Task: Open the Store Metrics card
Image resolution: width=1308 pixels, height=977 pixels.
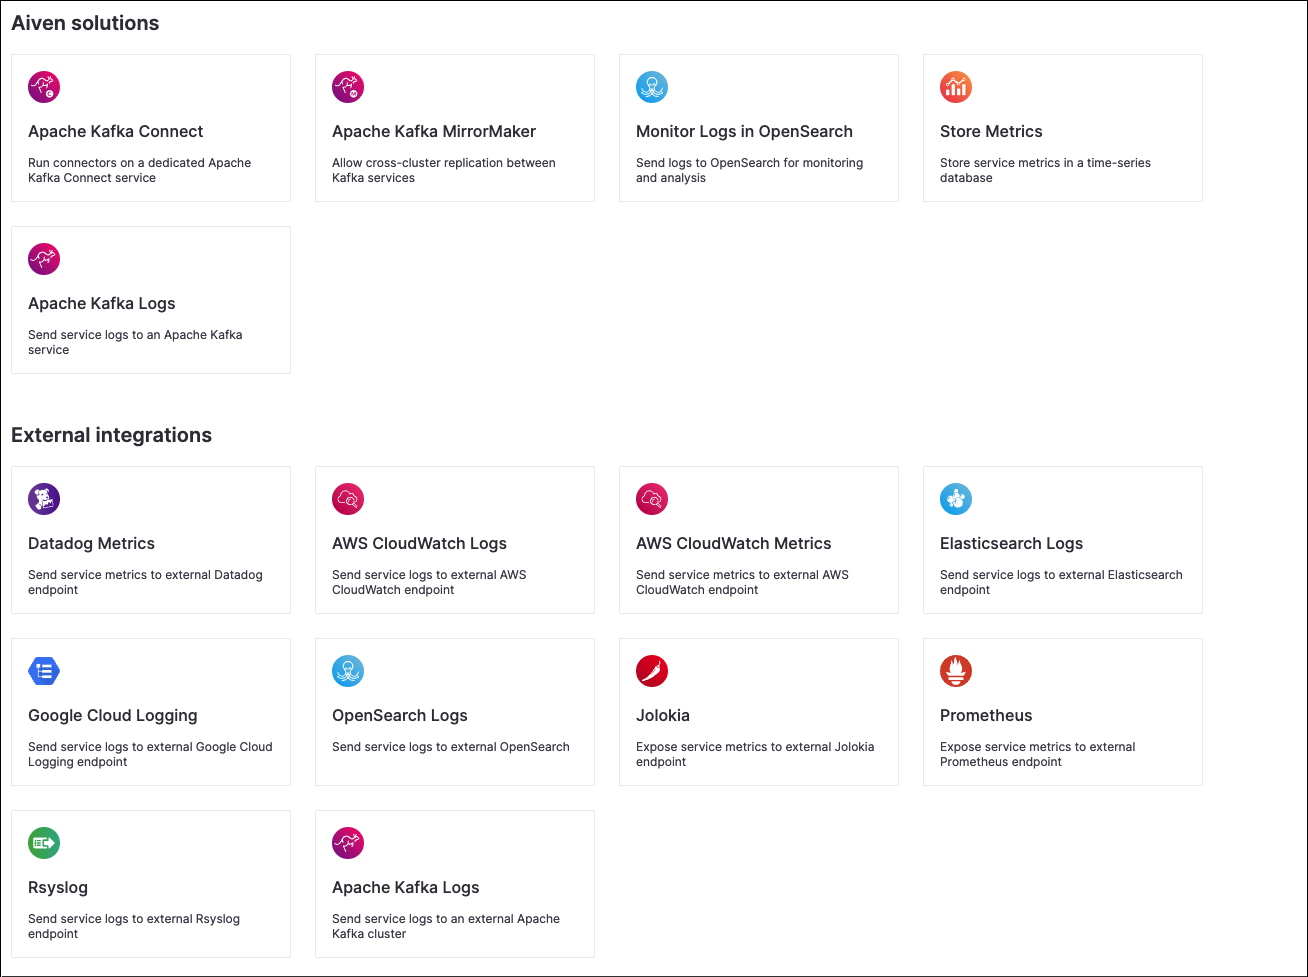Action: pos(1062,128)
